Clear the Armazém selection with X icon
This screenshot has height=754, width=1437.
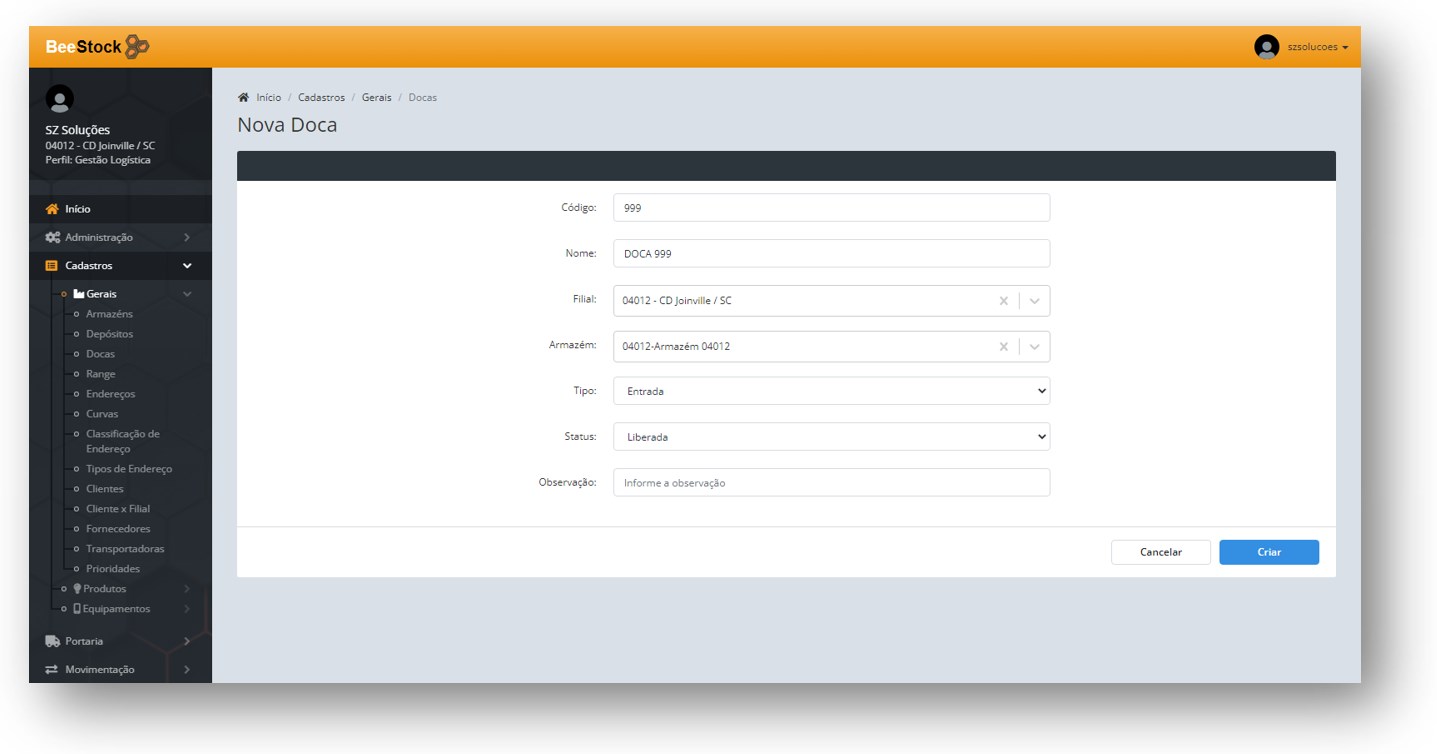coord(1003,347)
